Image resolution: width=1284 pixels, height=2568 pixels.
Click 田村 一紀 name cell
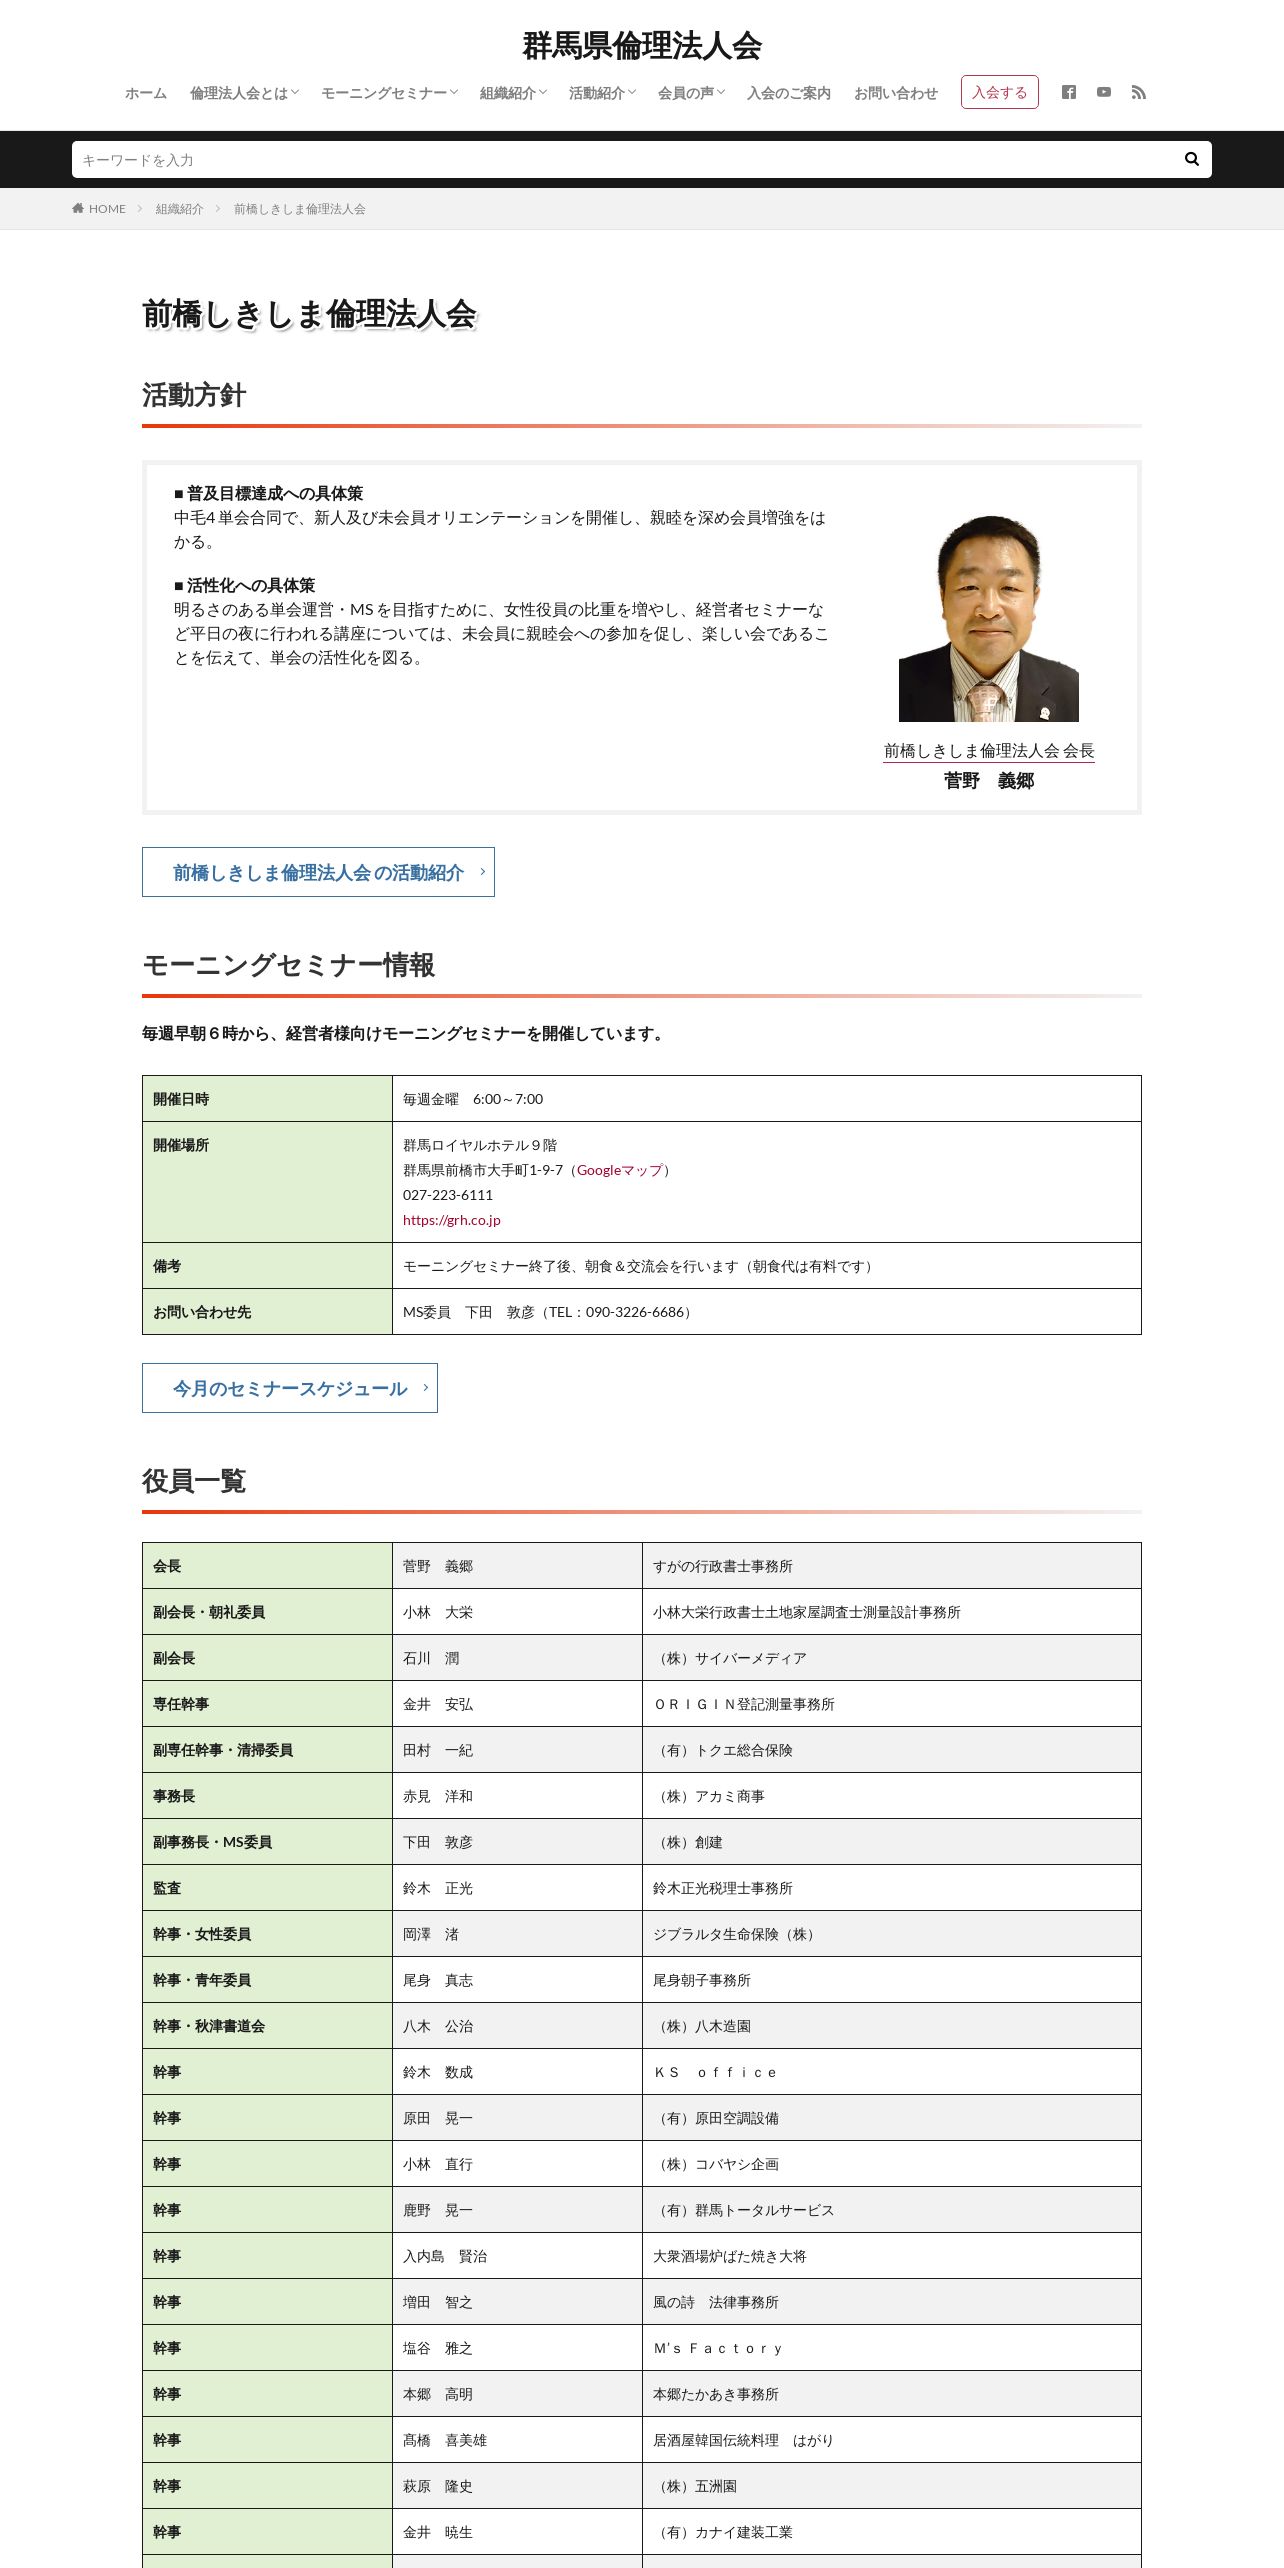pyautogui.click(x=517, y=1750)
